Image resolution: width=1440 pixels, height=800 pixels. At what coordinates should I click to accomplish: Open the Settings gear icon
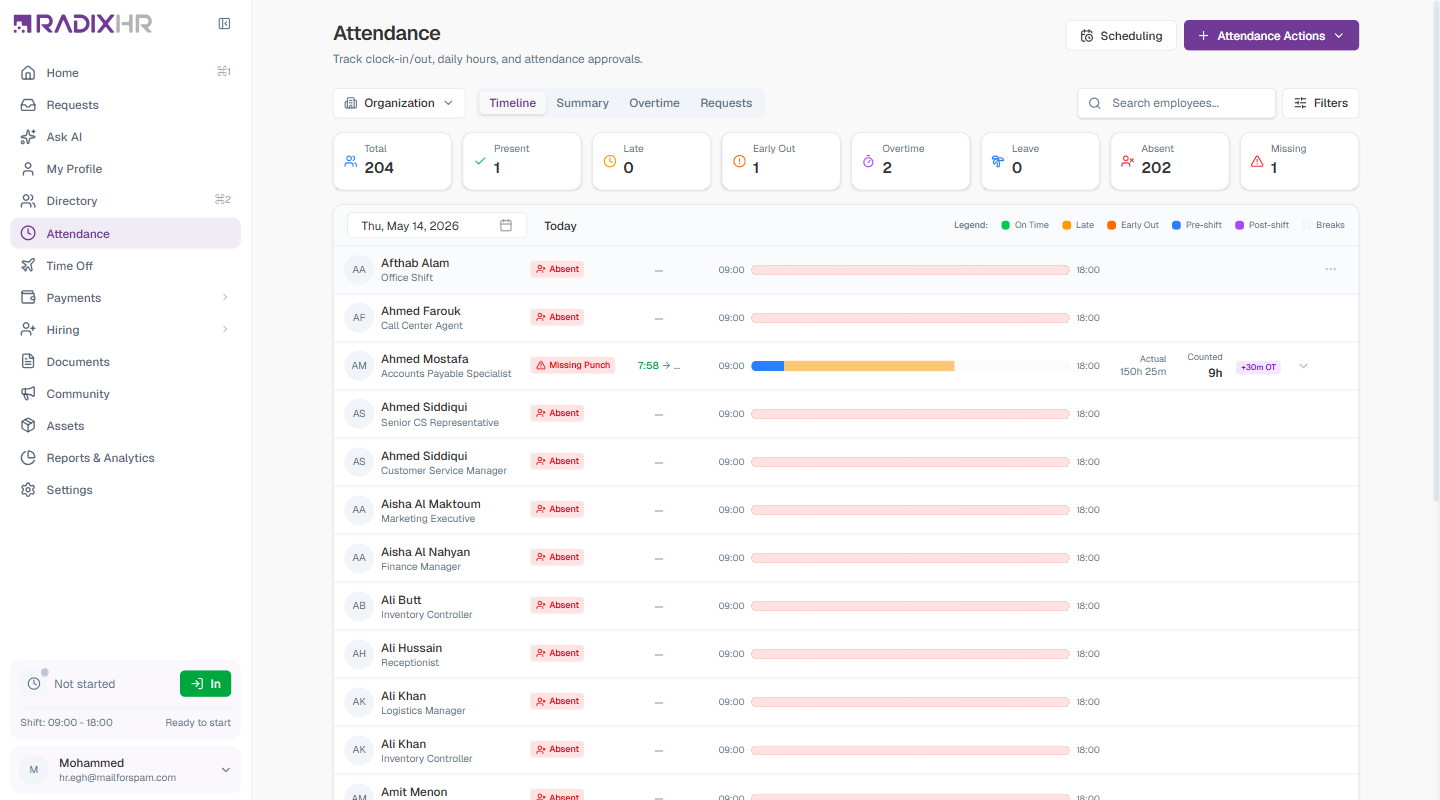28,490
